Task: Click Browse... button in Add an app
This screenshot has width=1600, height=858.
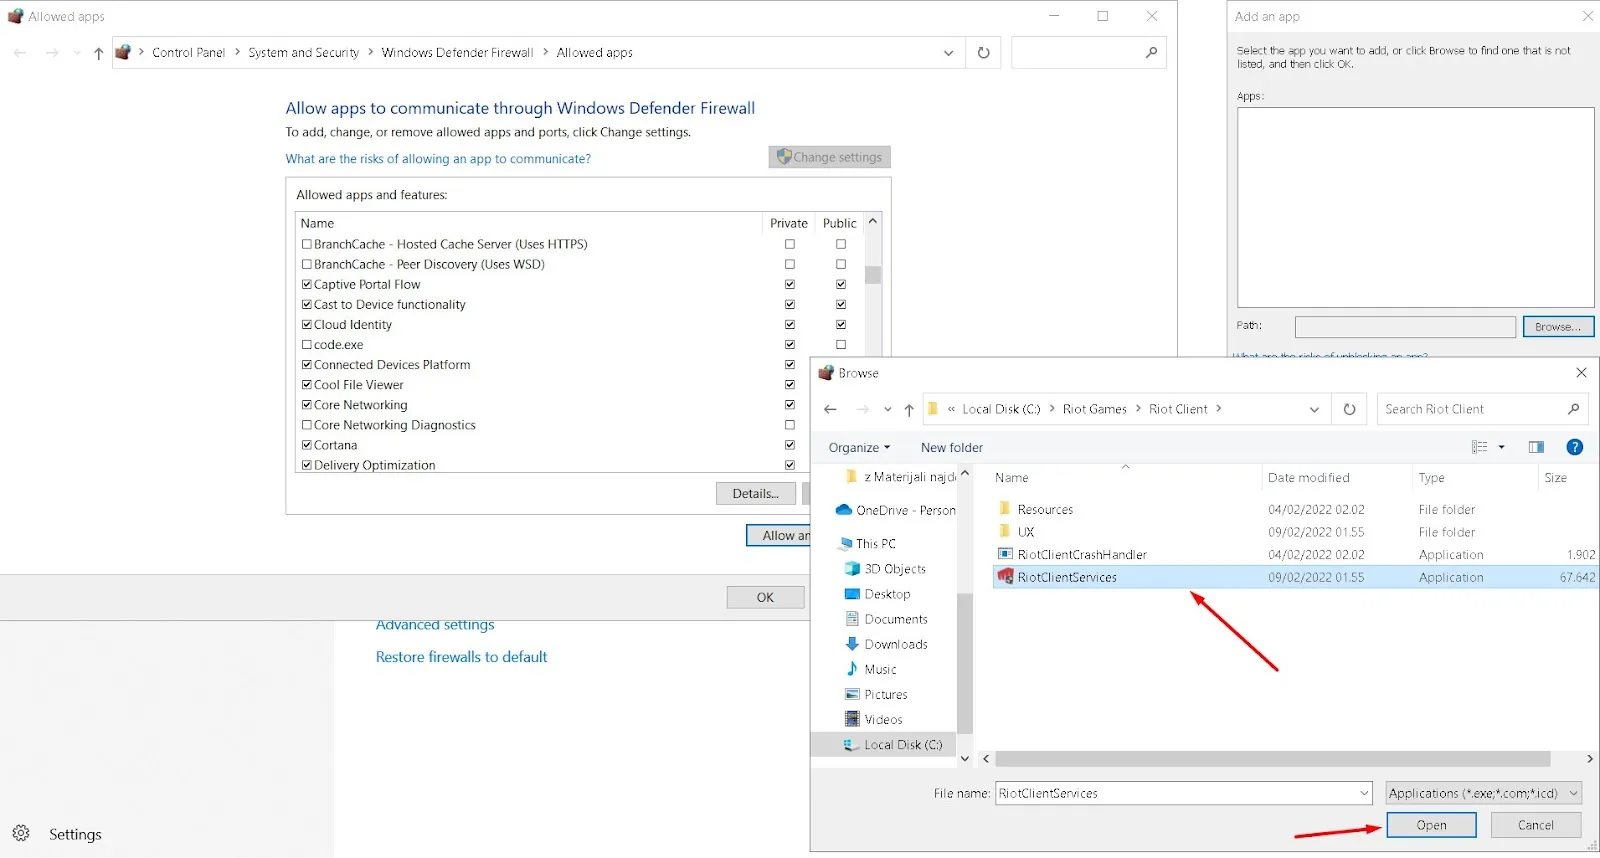Action: (x=1558, y=327)
